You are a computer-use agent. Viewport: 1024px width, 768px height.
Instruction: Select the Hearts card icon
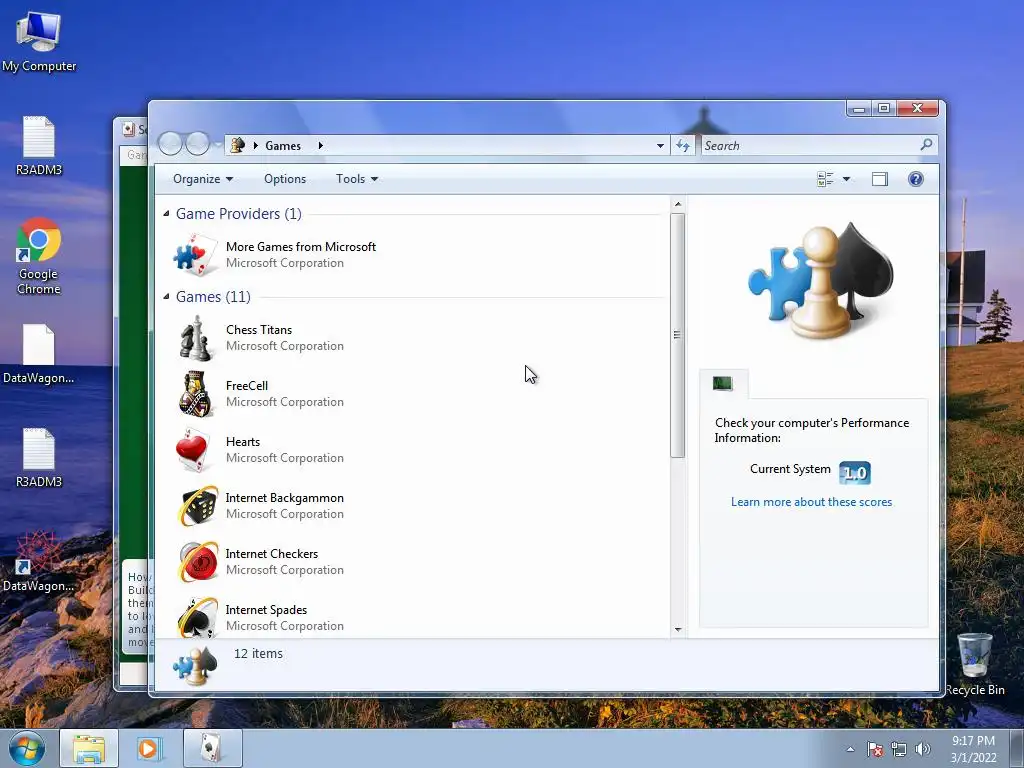pyautogui.click(x=194, y=450)
